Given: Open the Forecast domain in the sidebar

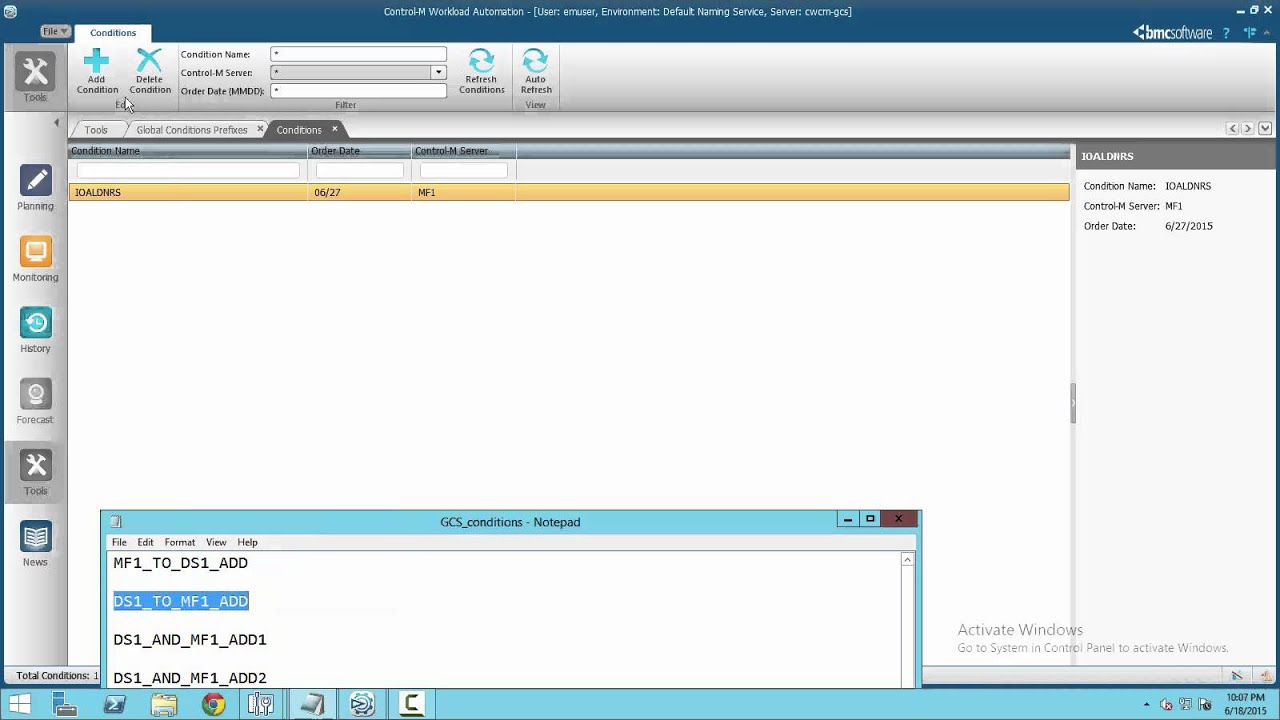Looking at the screenshot, I should point(35,401).
